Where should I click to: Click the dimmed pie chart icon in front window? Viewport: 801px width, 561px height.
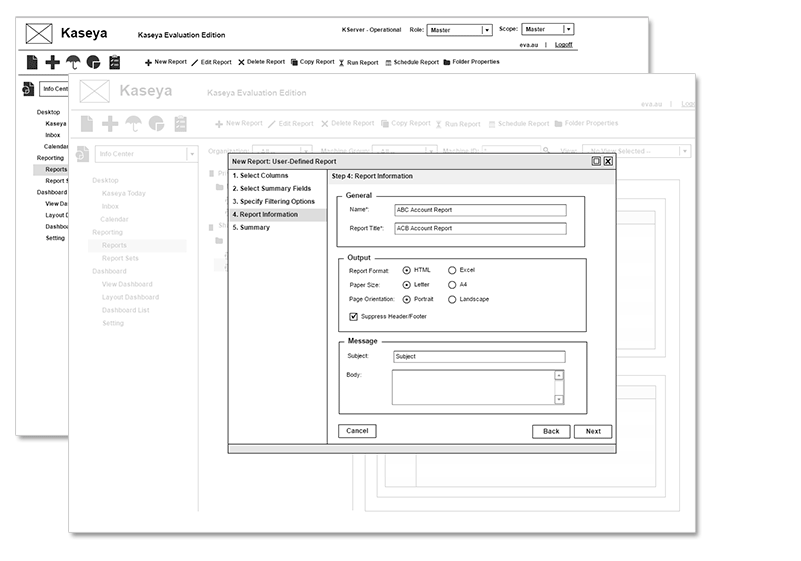[x=156, y=124]
